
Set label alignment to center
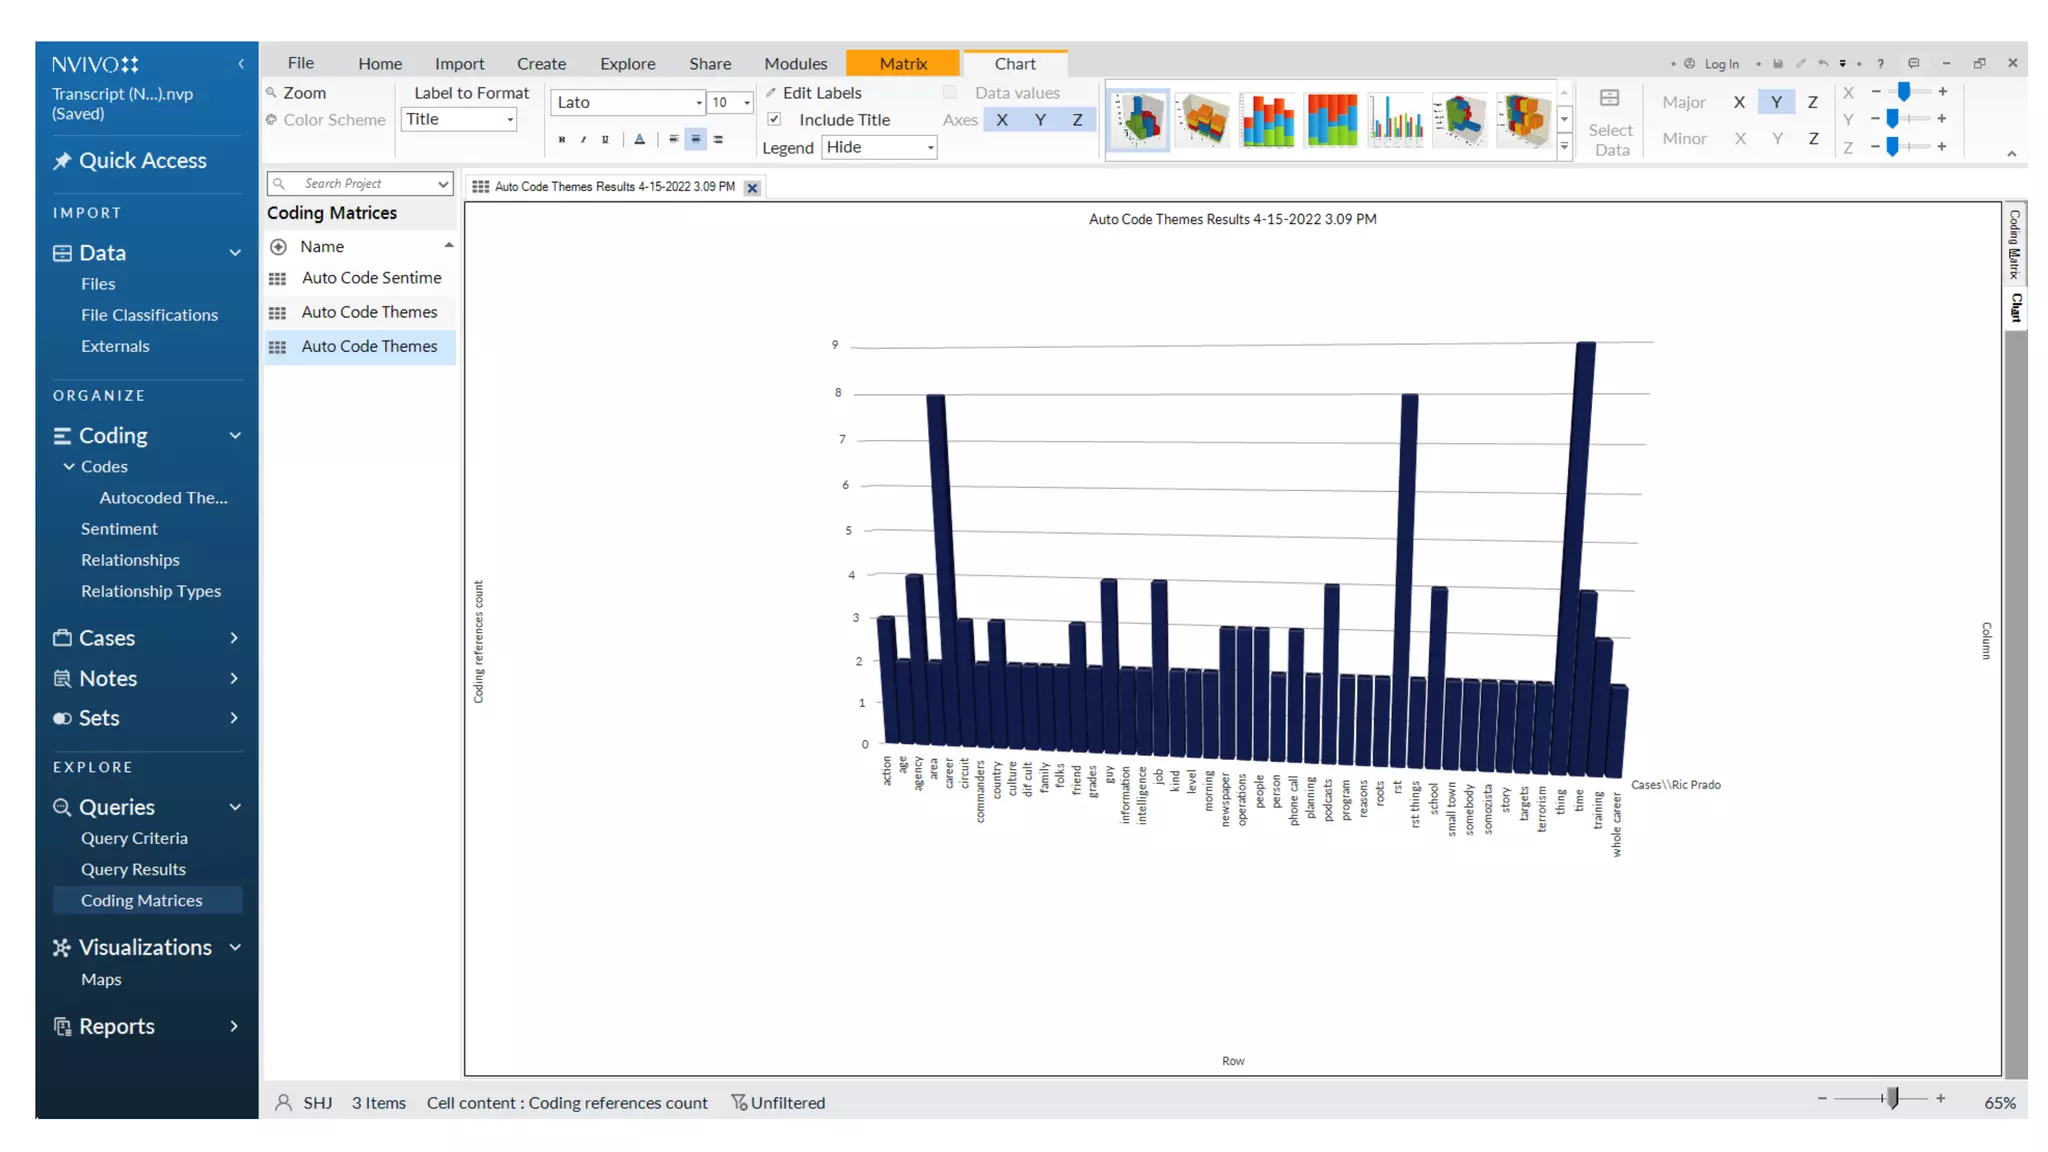(696, 140)
